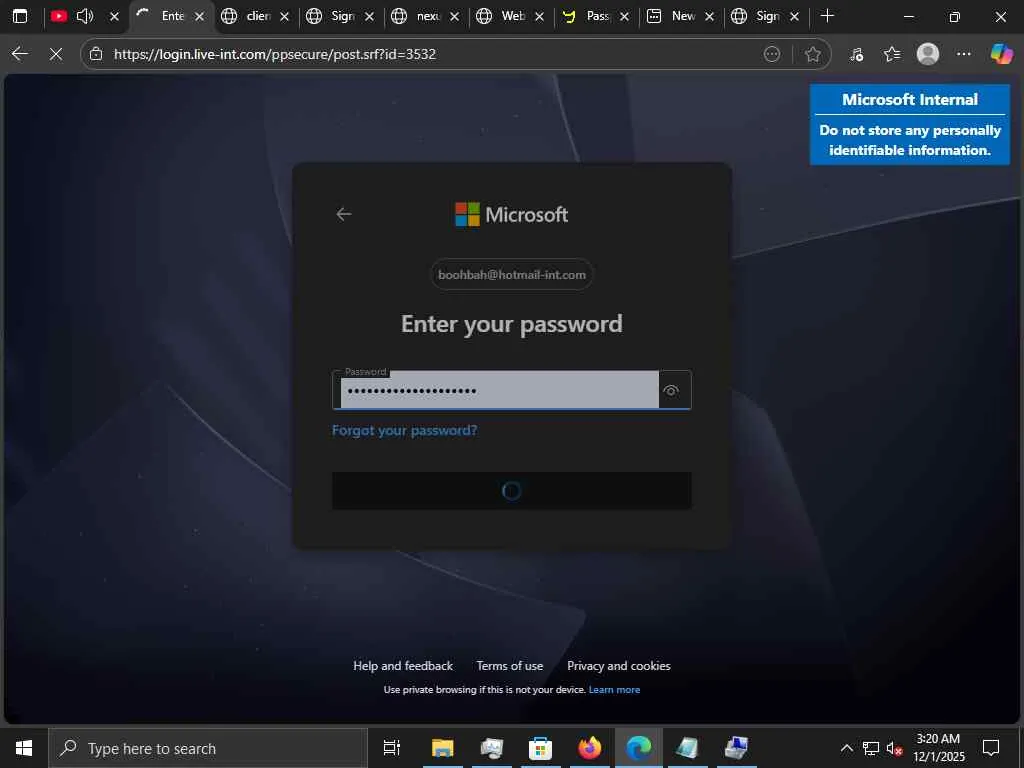Click the 'Type here to search' box

pos(208,748)
